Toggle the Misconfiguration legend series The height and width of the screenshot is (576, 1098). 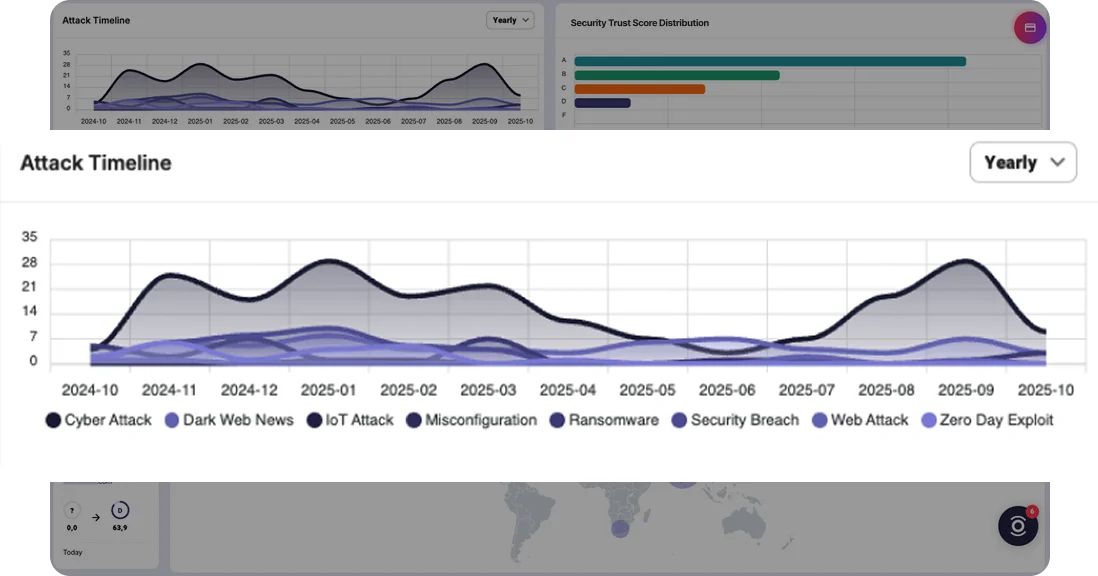pos(471,420)
